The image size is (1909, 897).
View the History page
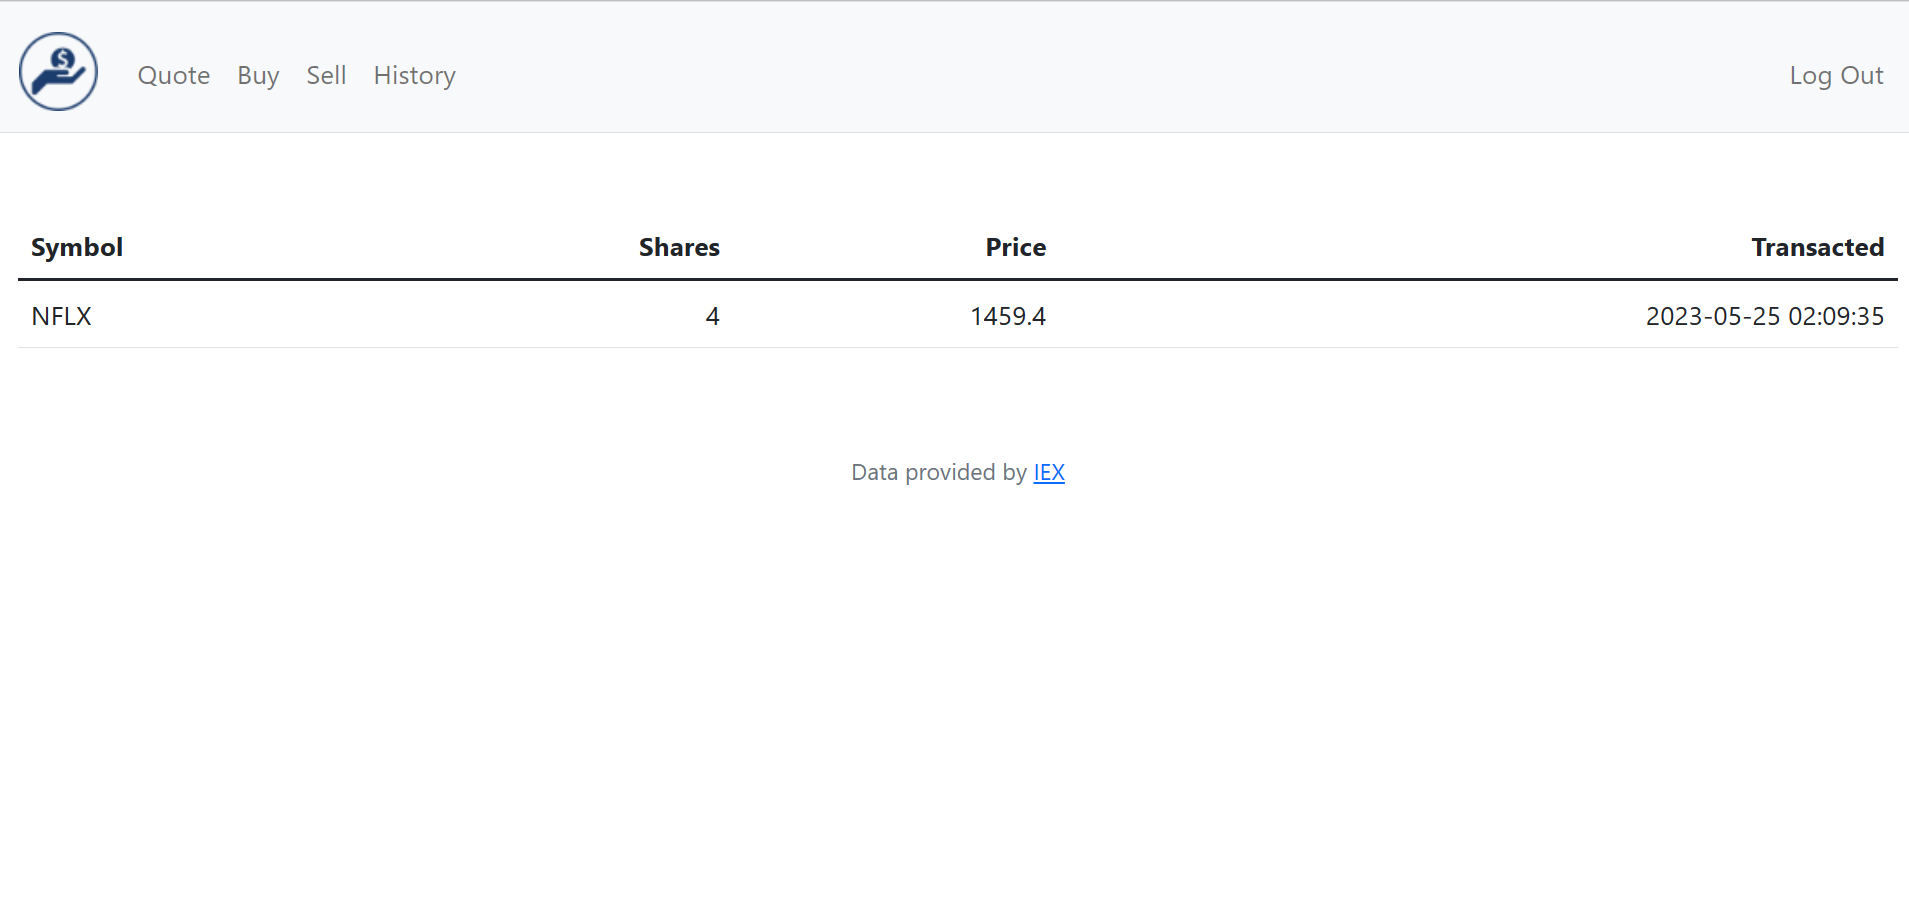(x=414, y=76)
